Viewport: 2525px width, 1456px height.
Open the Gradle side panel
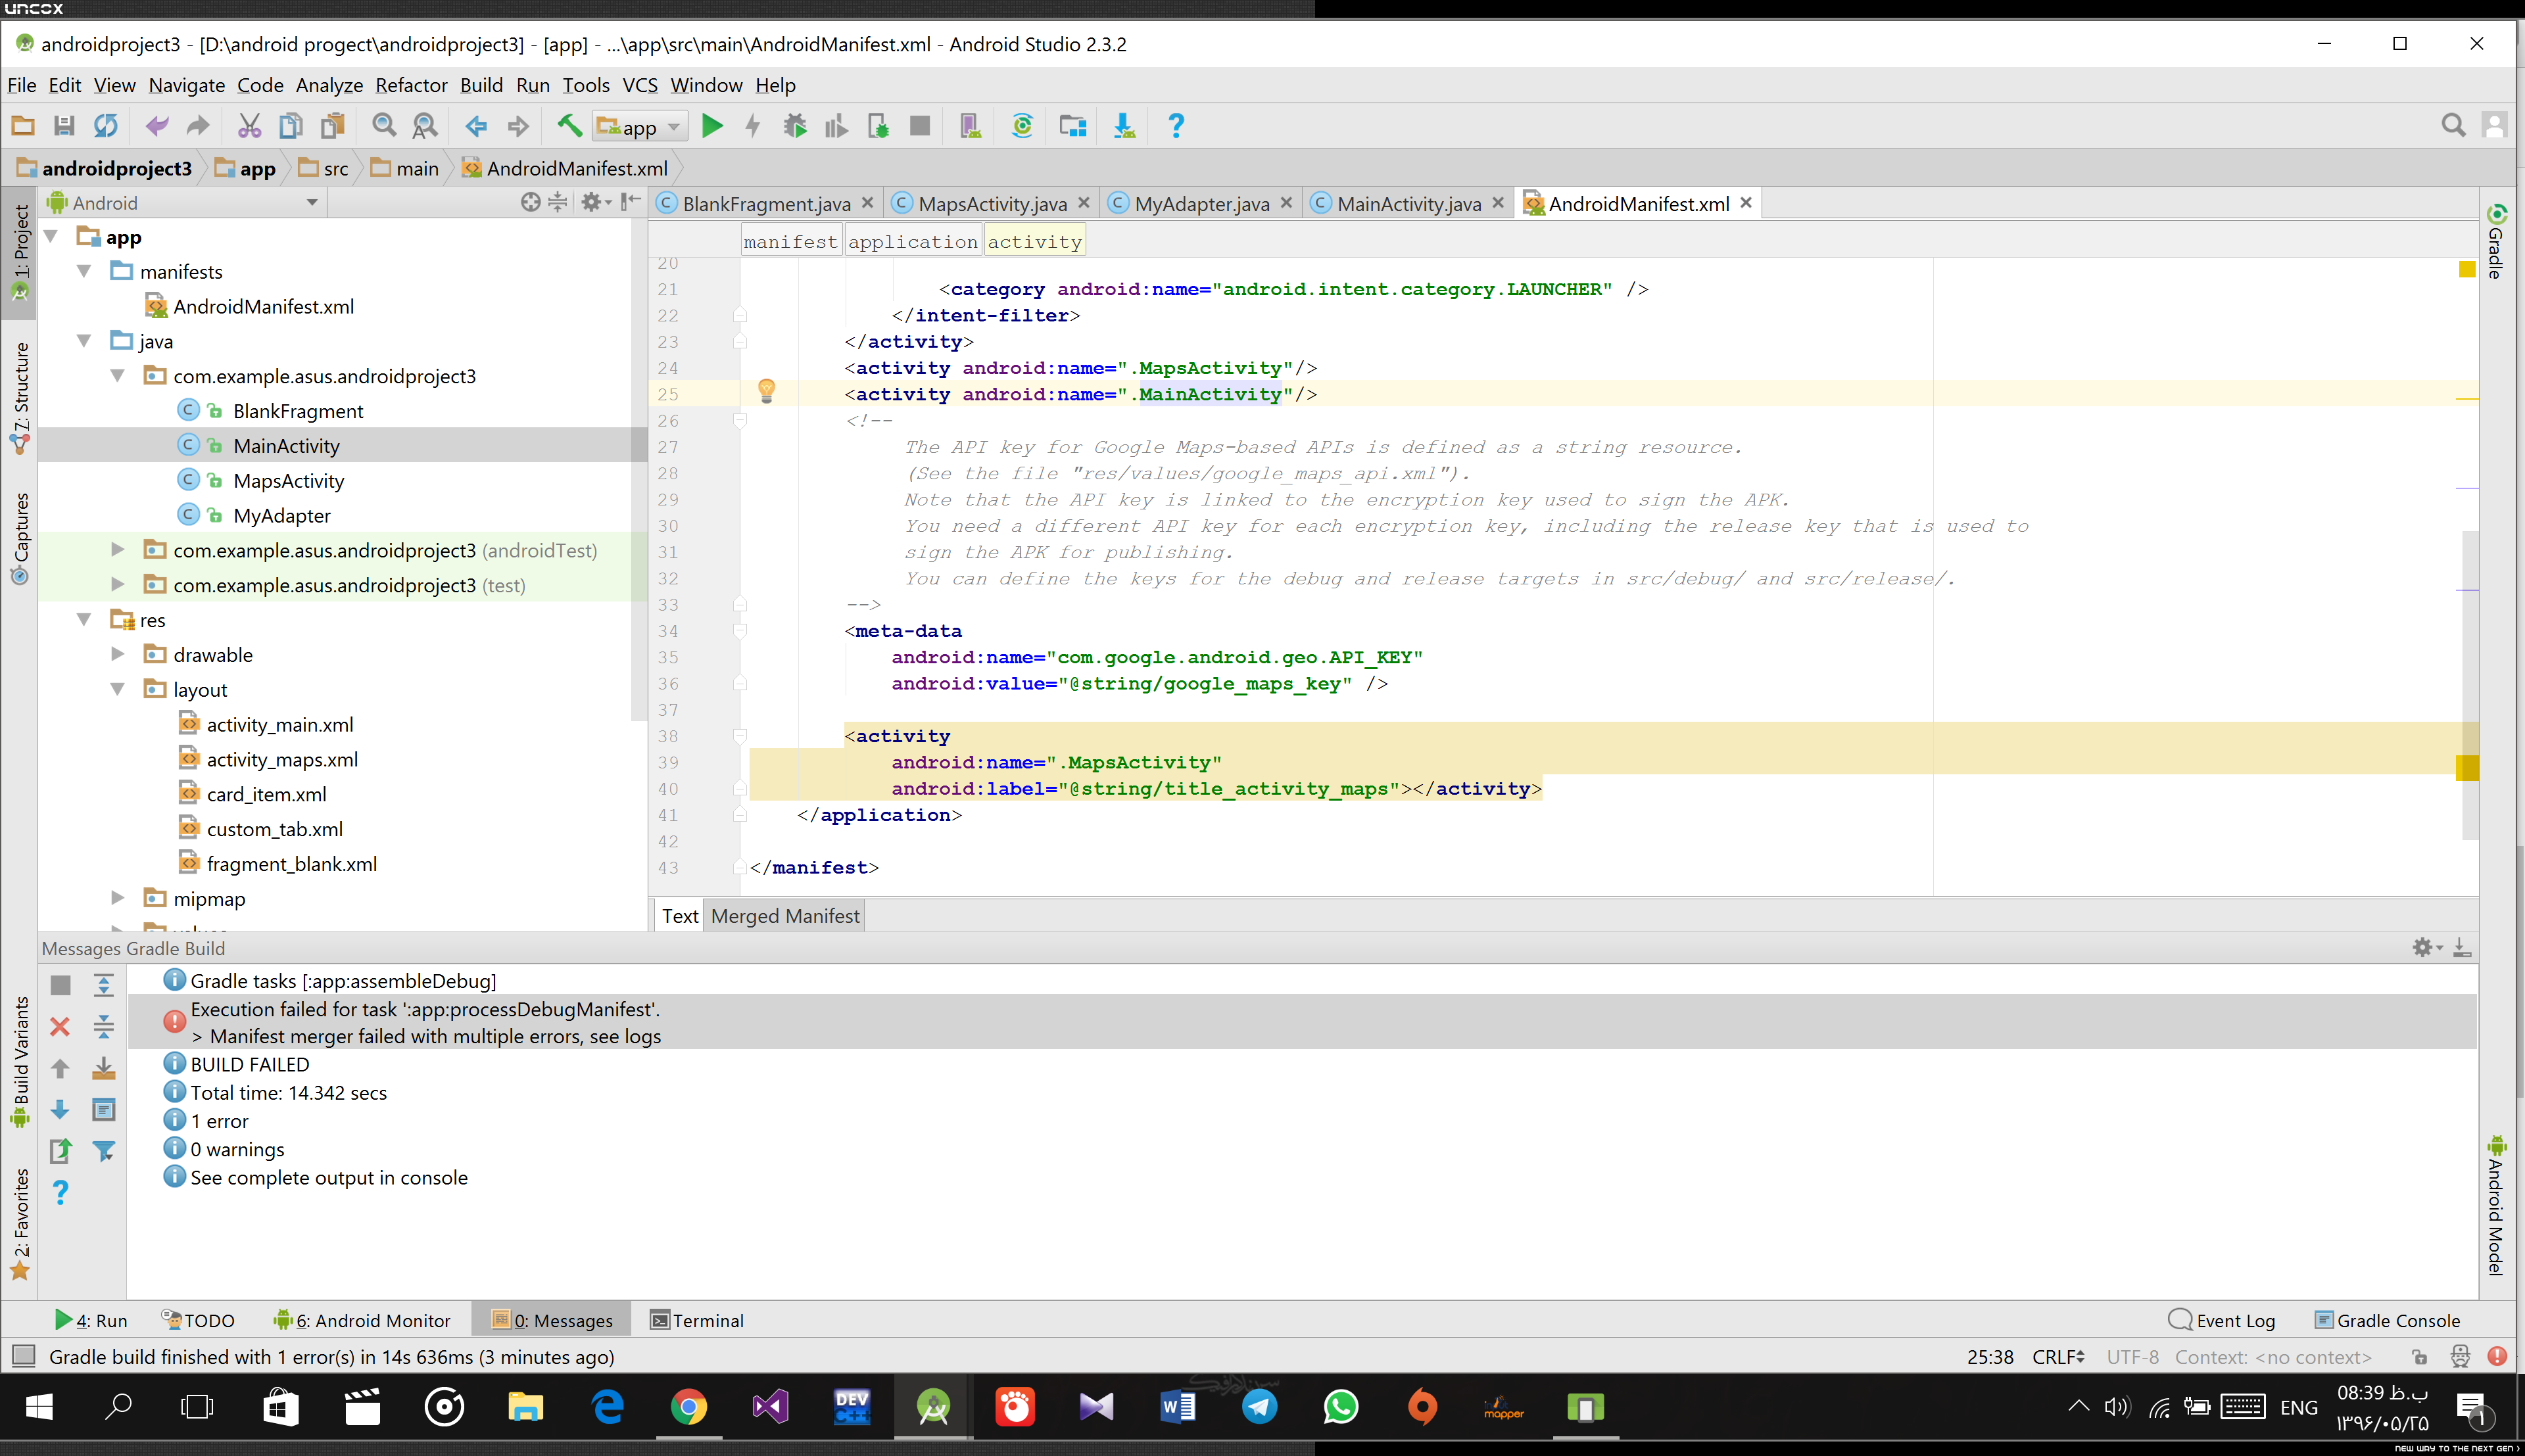click(2496, 242)
